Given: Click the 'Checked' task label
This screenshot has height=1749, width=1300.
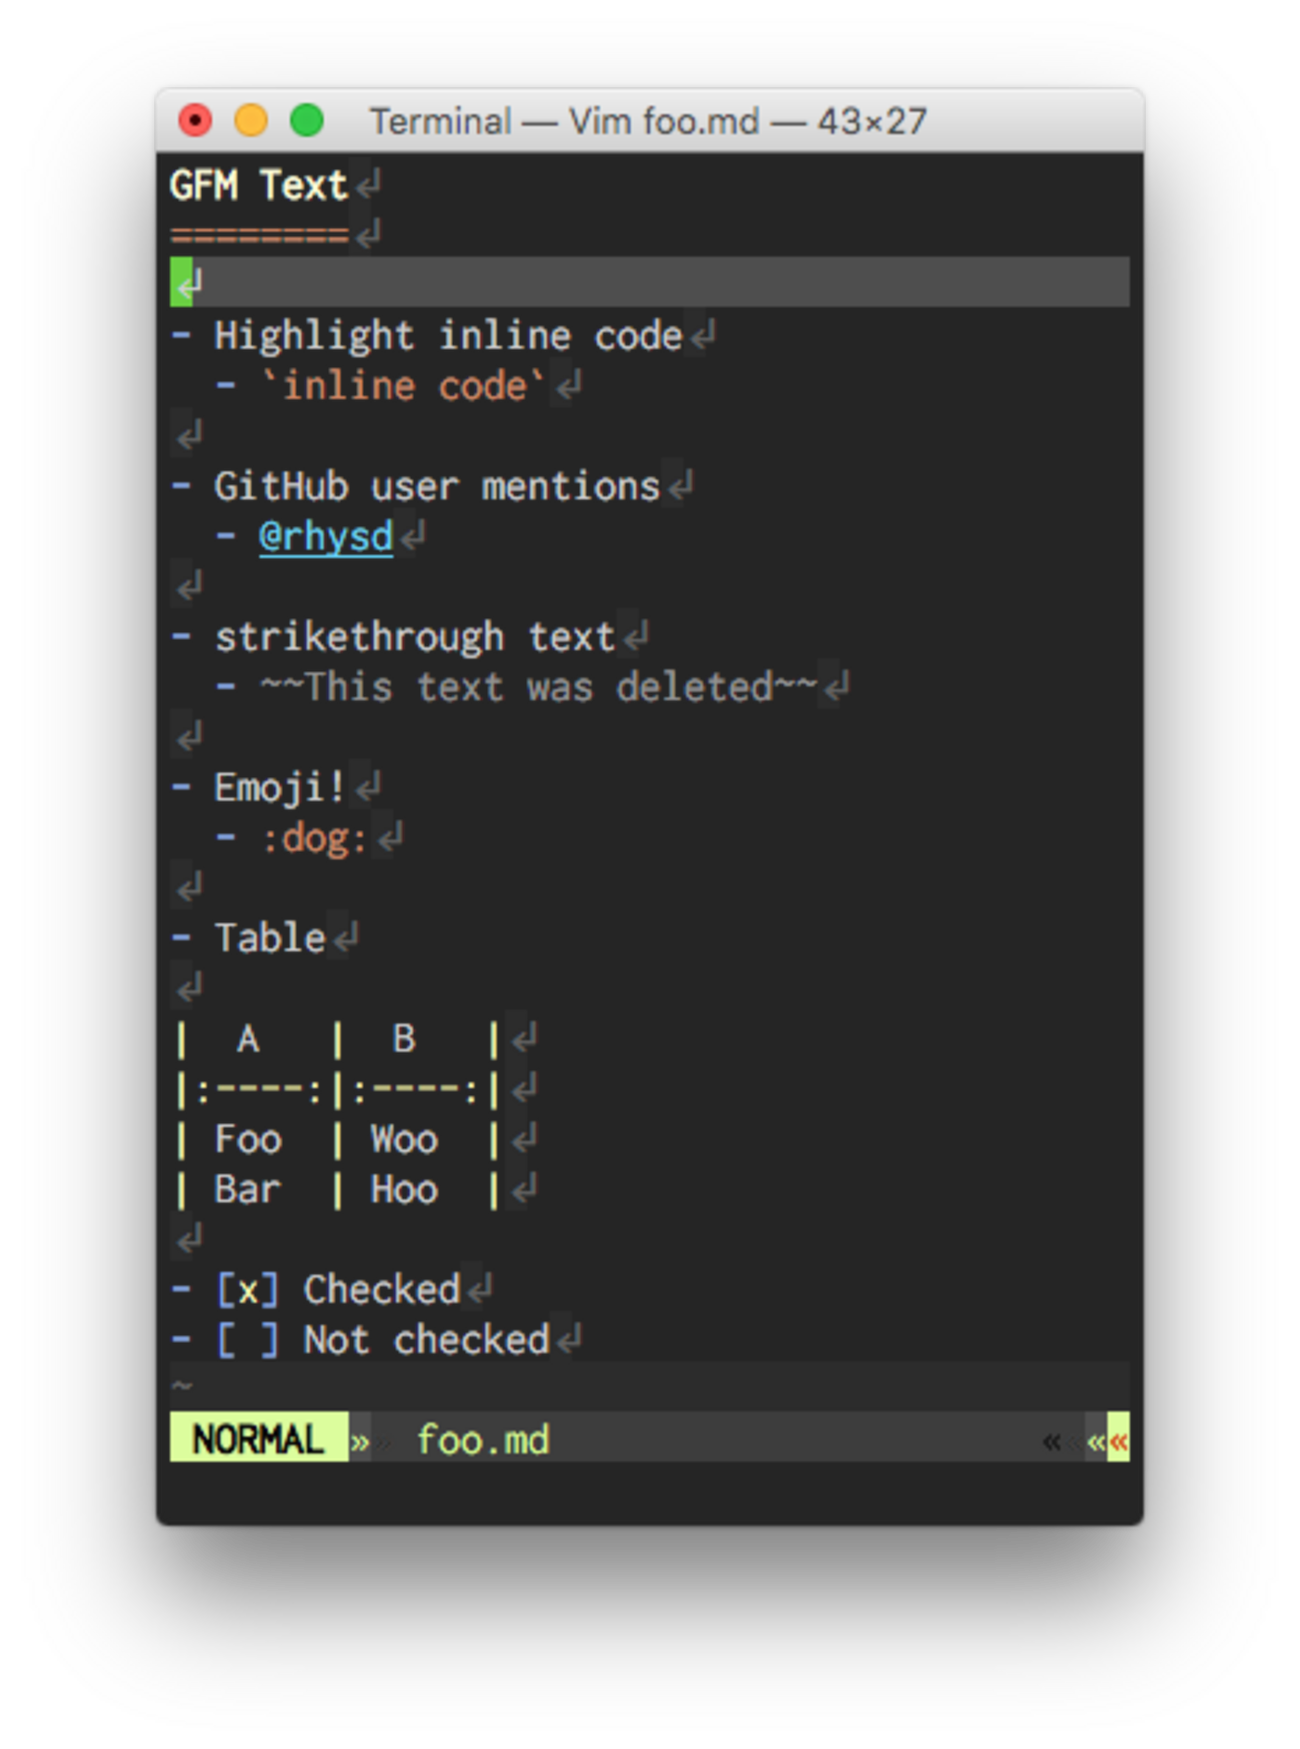Looking at the screenshot, I should [382, 1291].
